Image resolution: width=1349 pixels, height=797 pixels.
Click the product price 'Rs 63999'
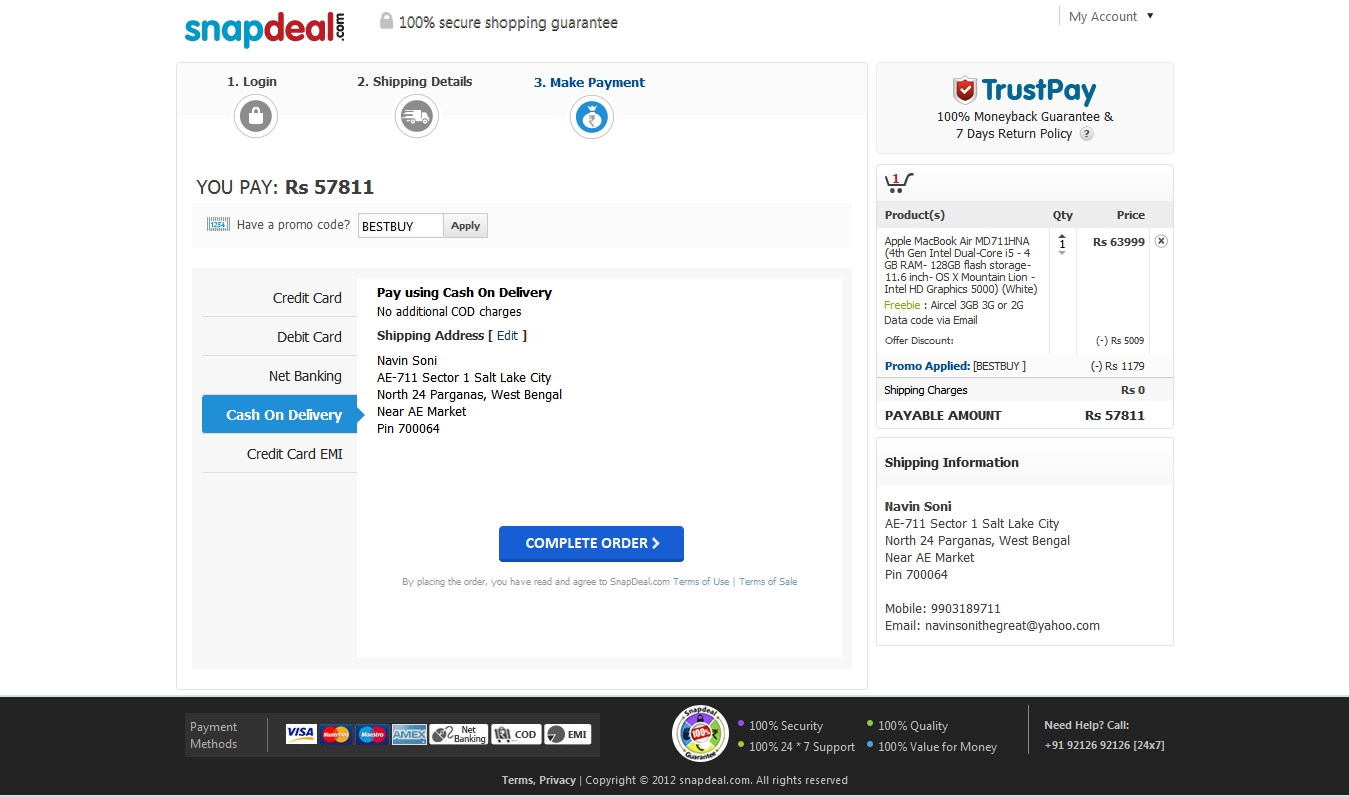pyautogui.click(x=1119, y=242)
